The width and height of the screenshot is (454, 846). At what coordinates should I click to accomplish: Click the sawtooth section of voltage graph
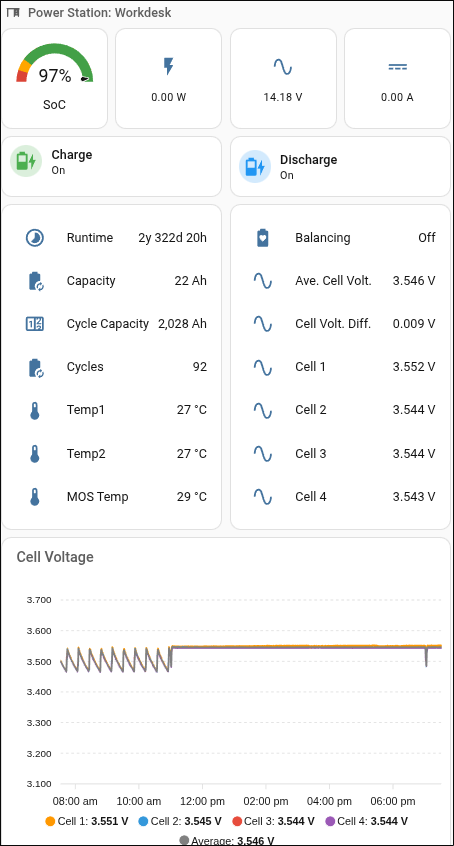[115, 659]
